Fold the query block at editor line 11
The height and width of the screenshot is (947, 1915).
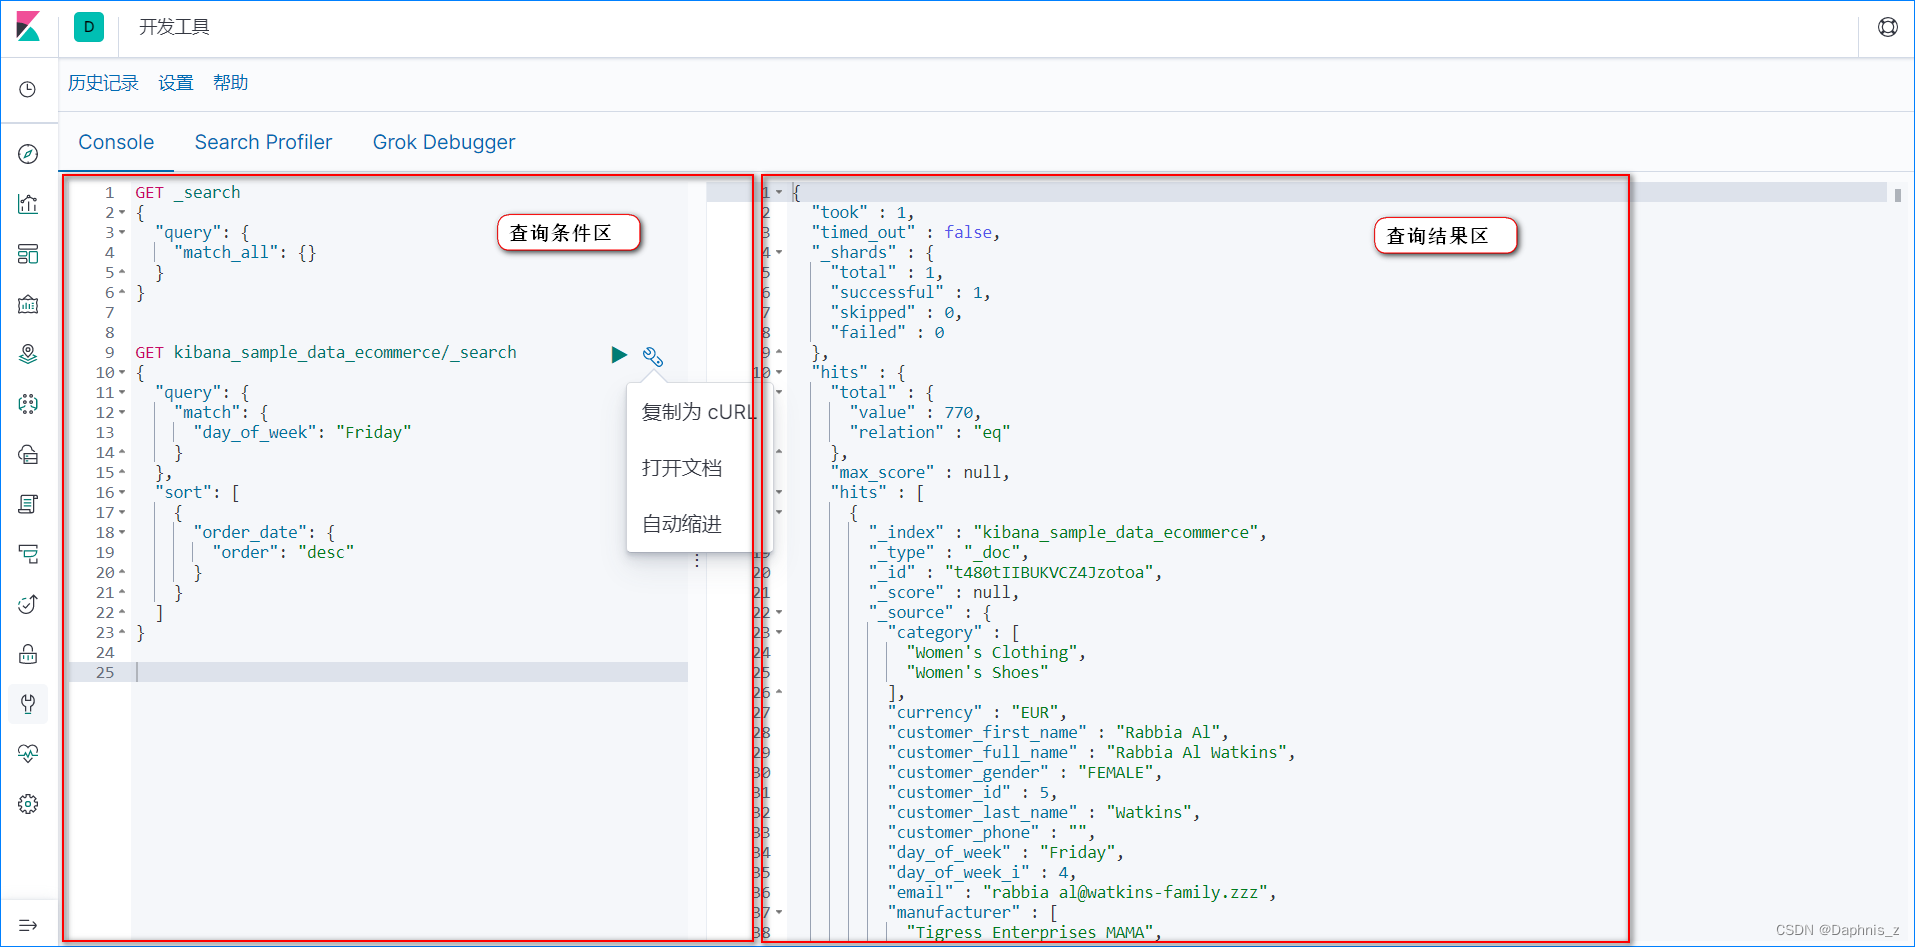(x=122, y=393)
